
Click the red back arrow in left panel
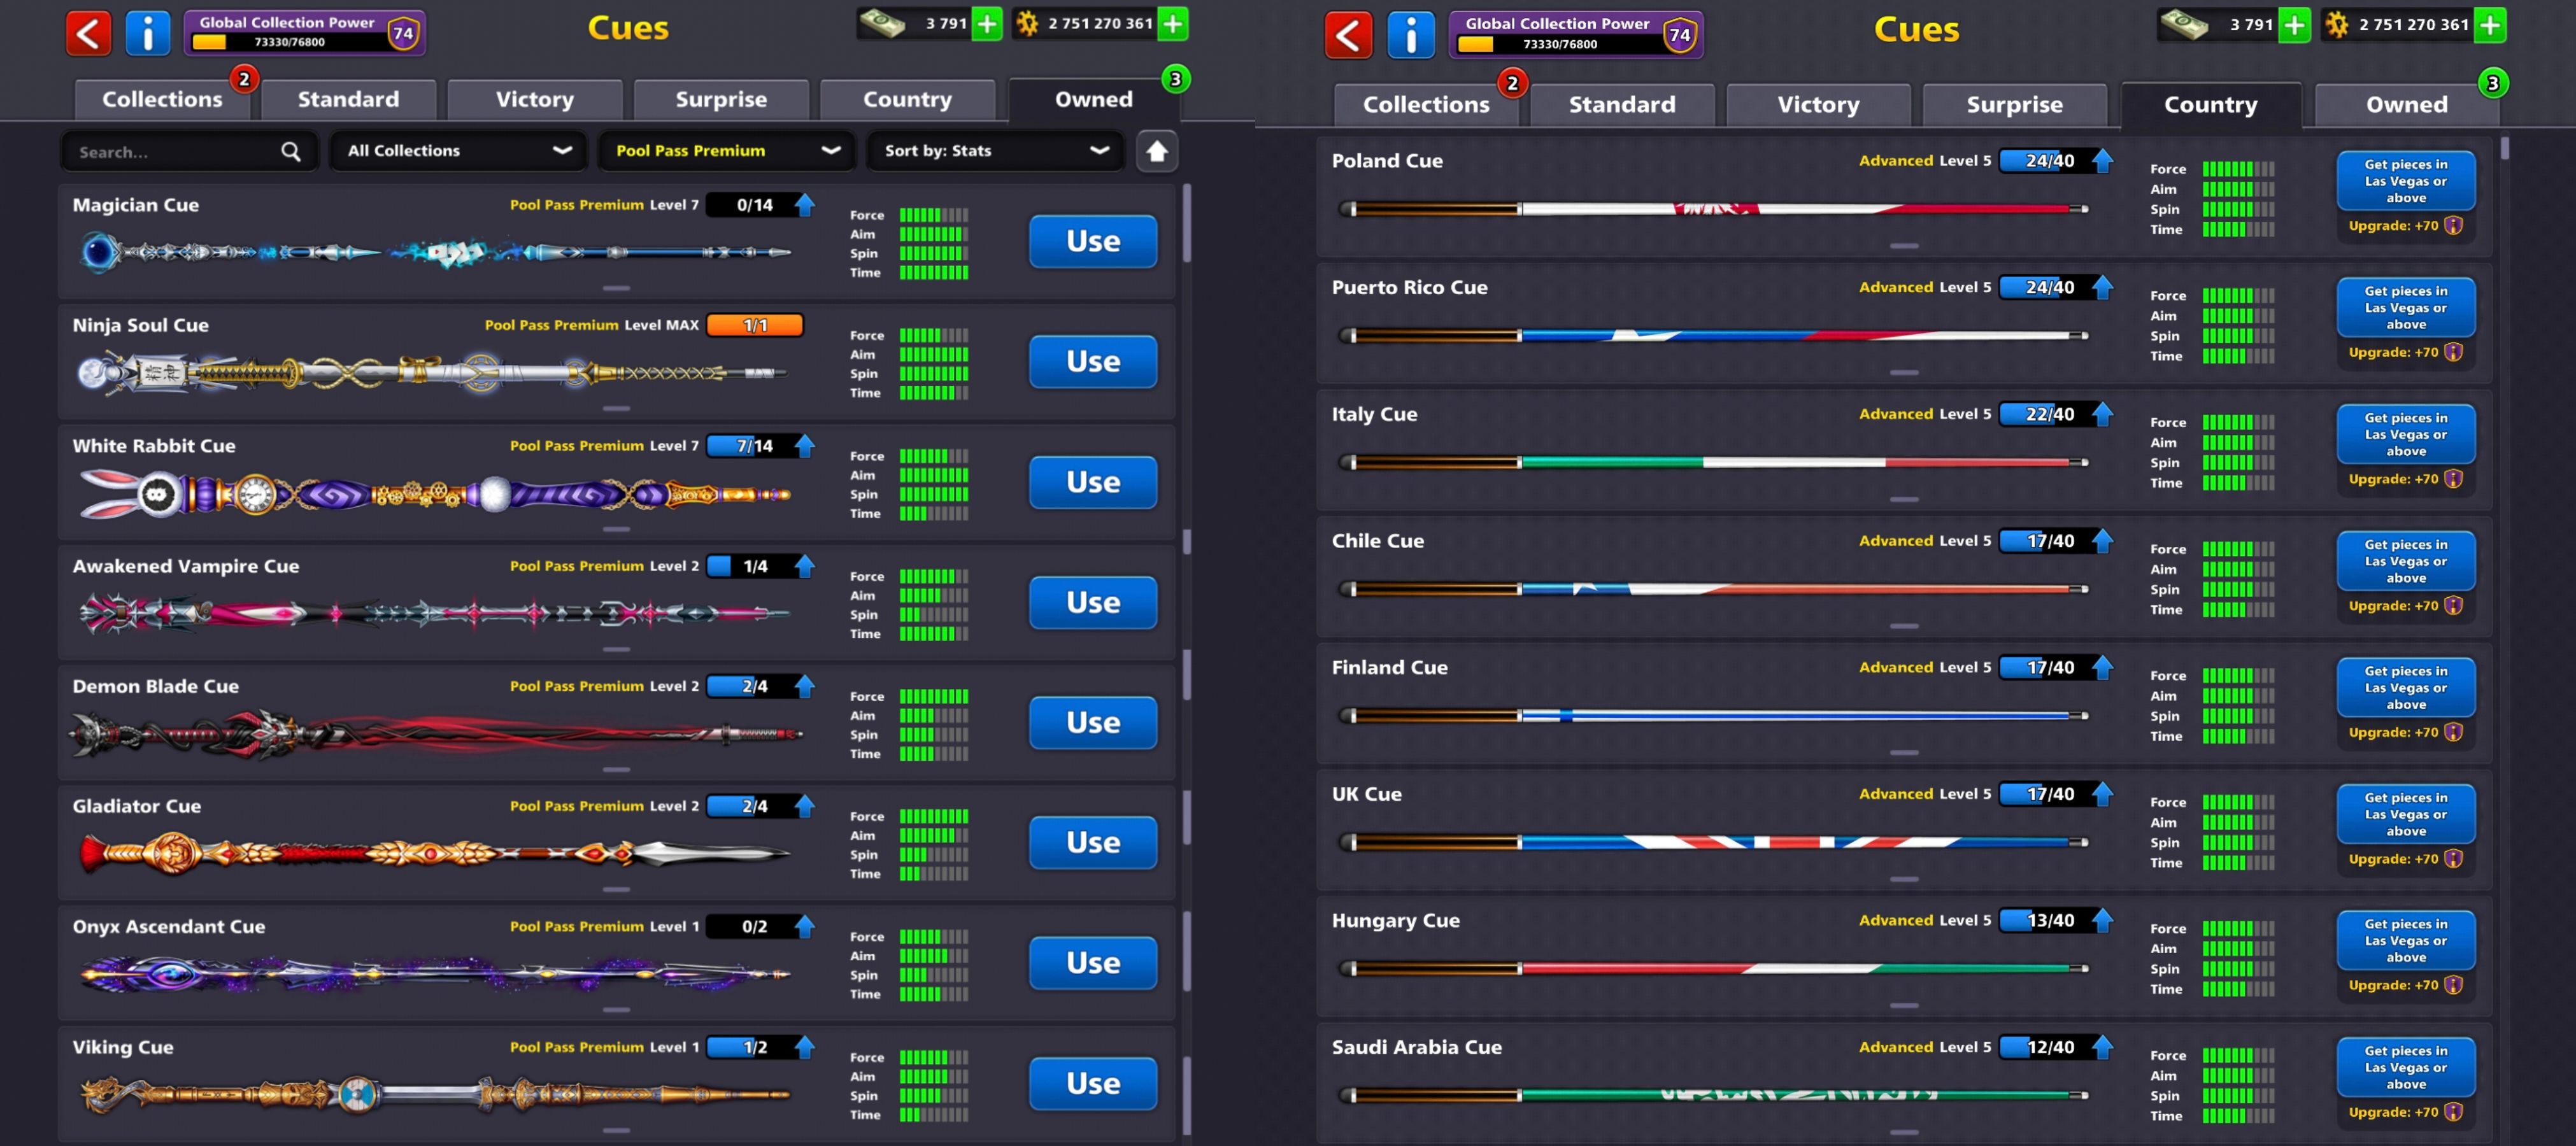pos(88,33)
